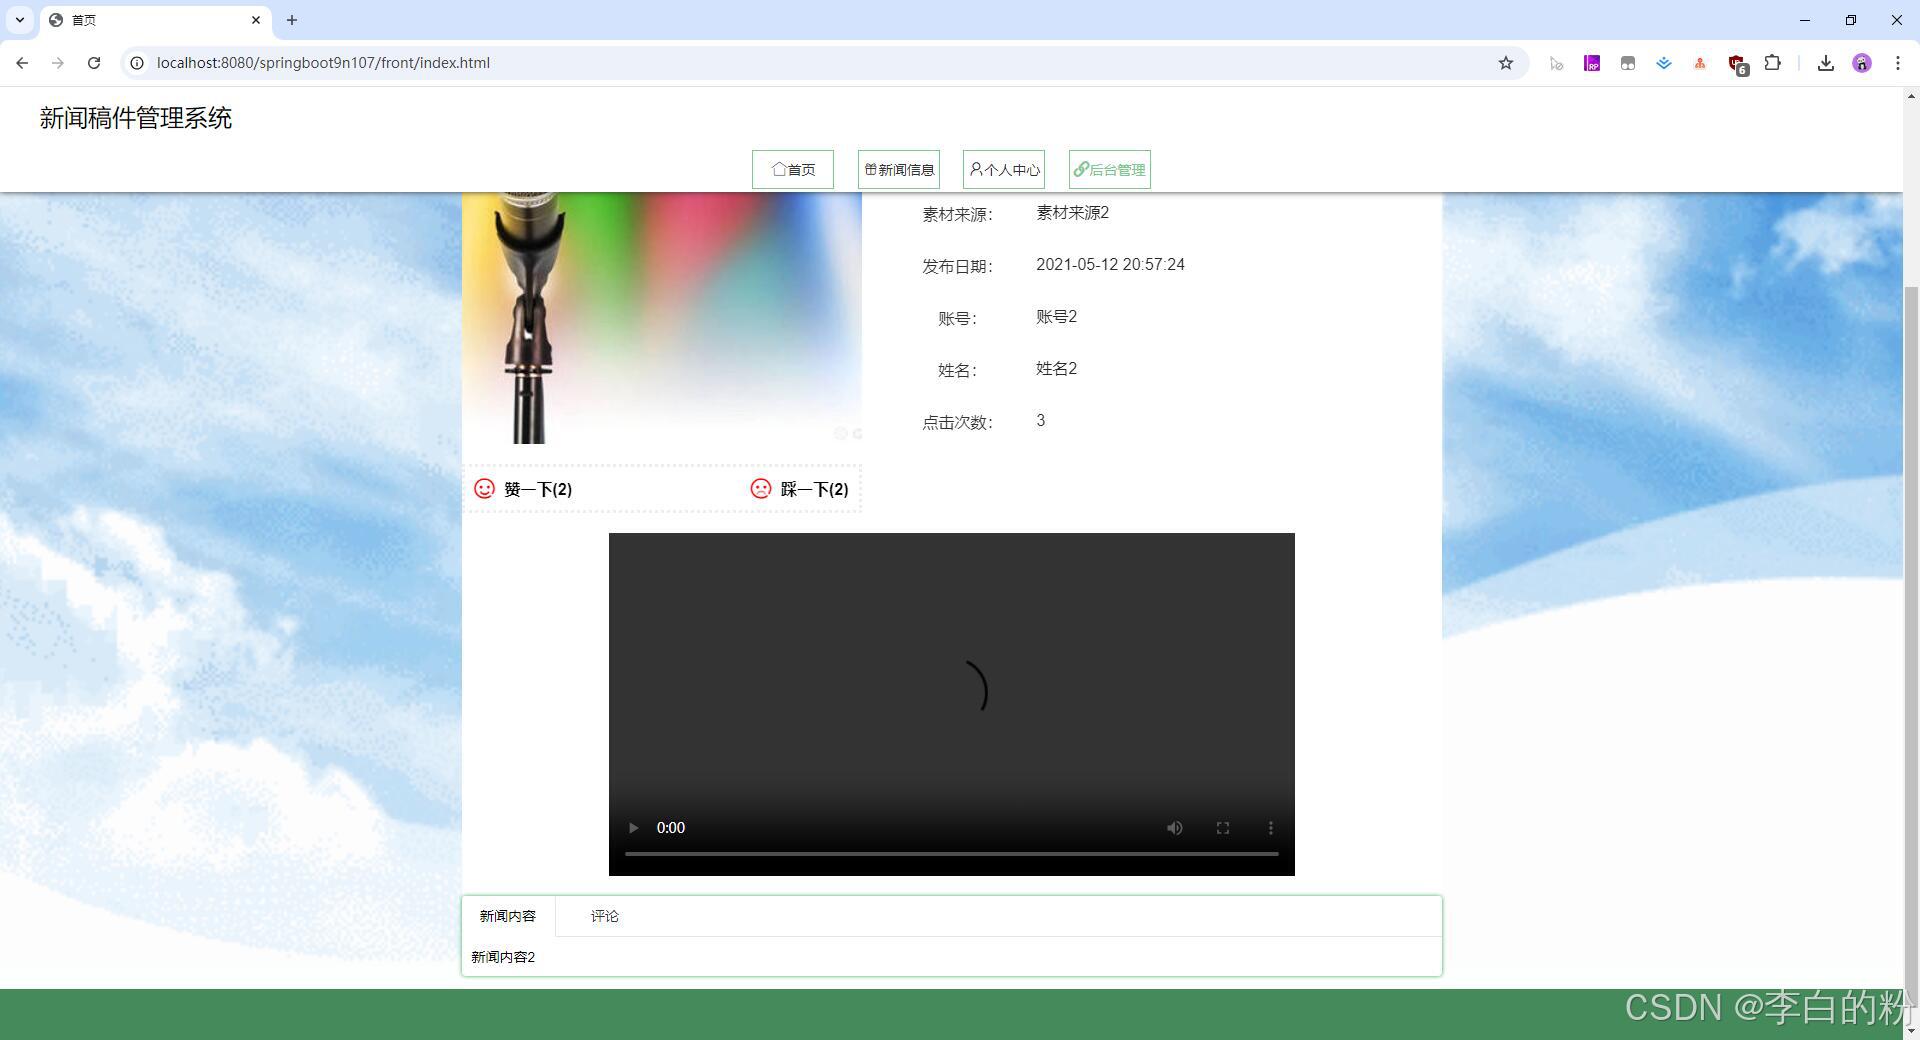This screenshot has width=1920, height=1040.
Task: Click the 新闻稿件管理系统 site title
Action: (x=136, y=118)
